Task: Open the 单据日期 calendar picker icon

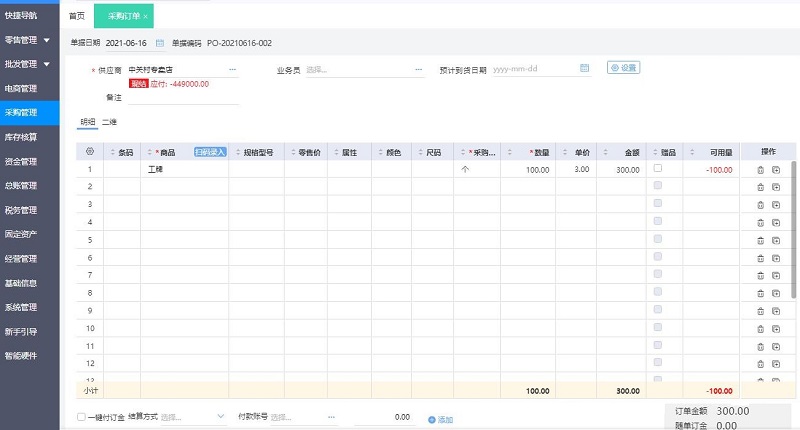Action: tap(160, 43)
